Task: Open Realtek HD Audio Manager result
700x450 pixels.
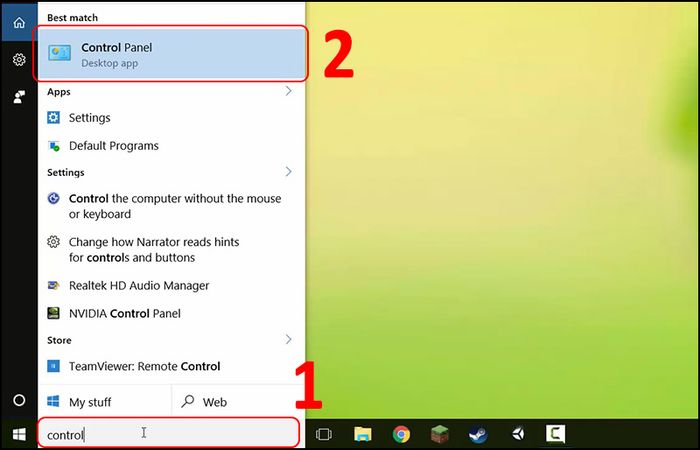Action: tap(171, 286)
